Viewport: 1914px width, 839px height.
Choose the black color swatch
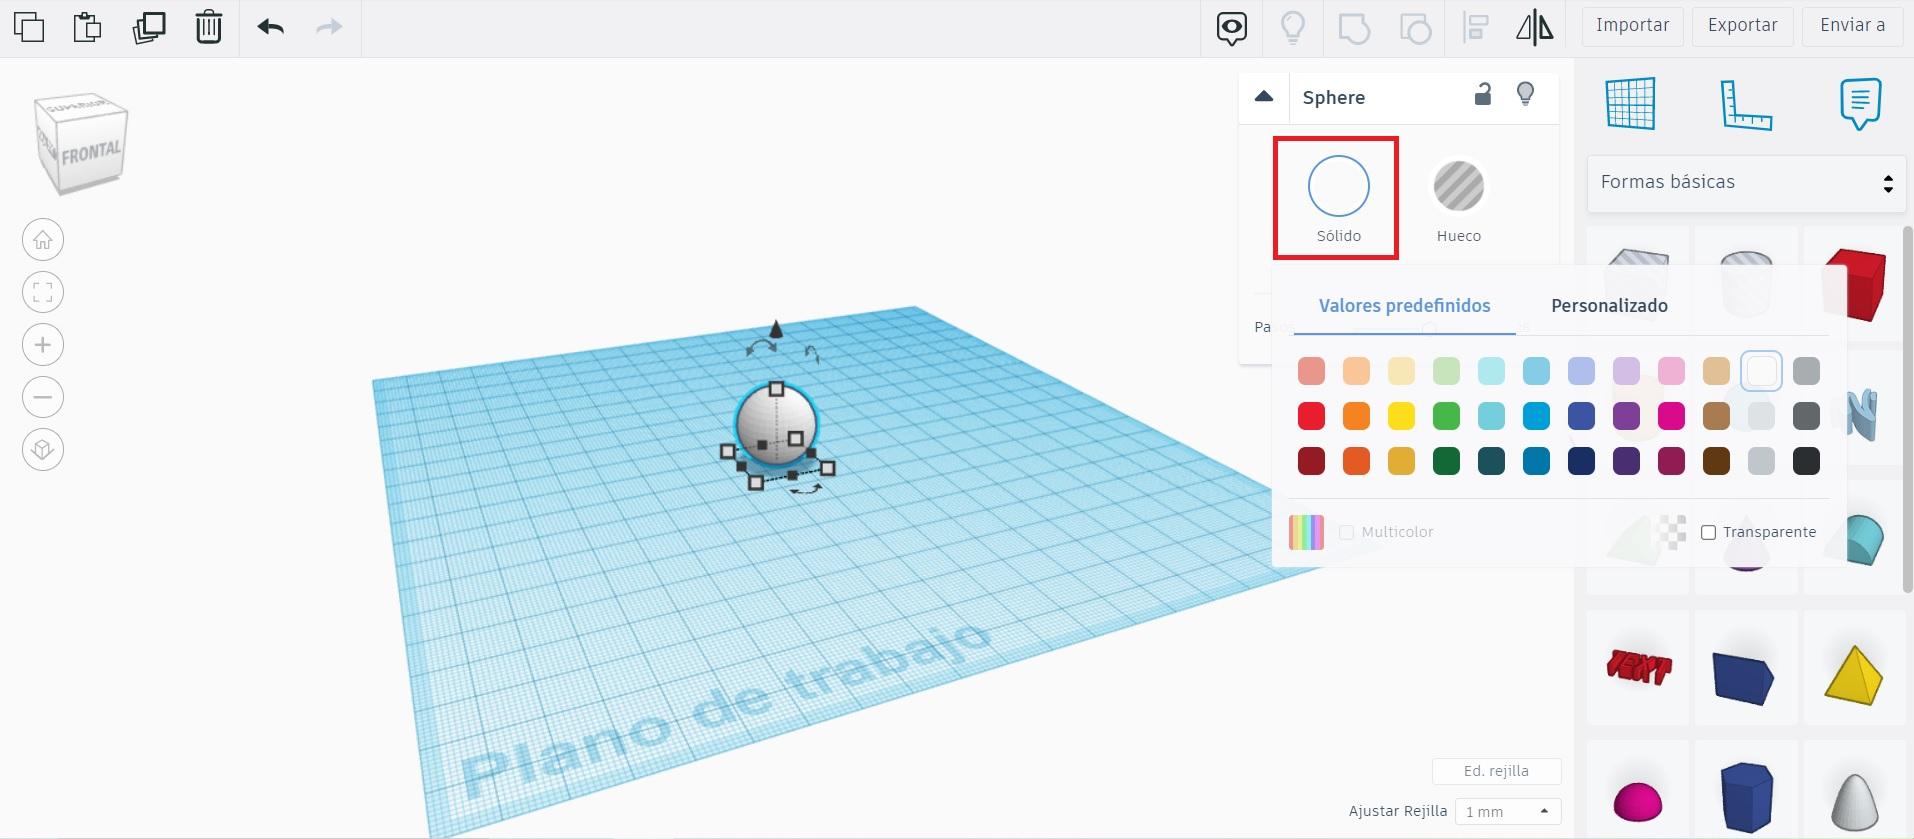[1806, 461]
